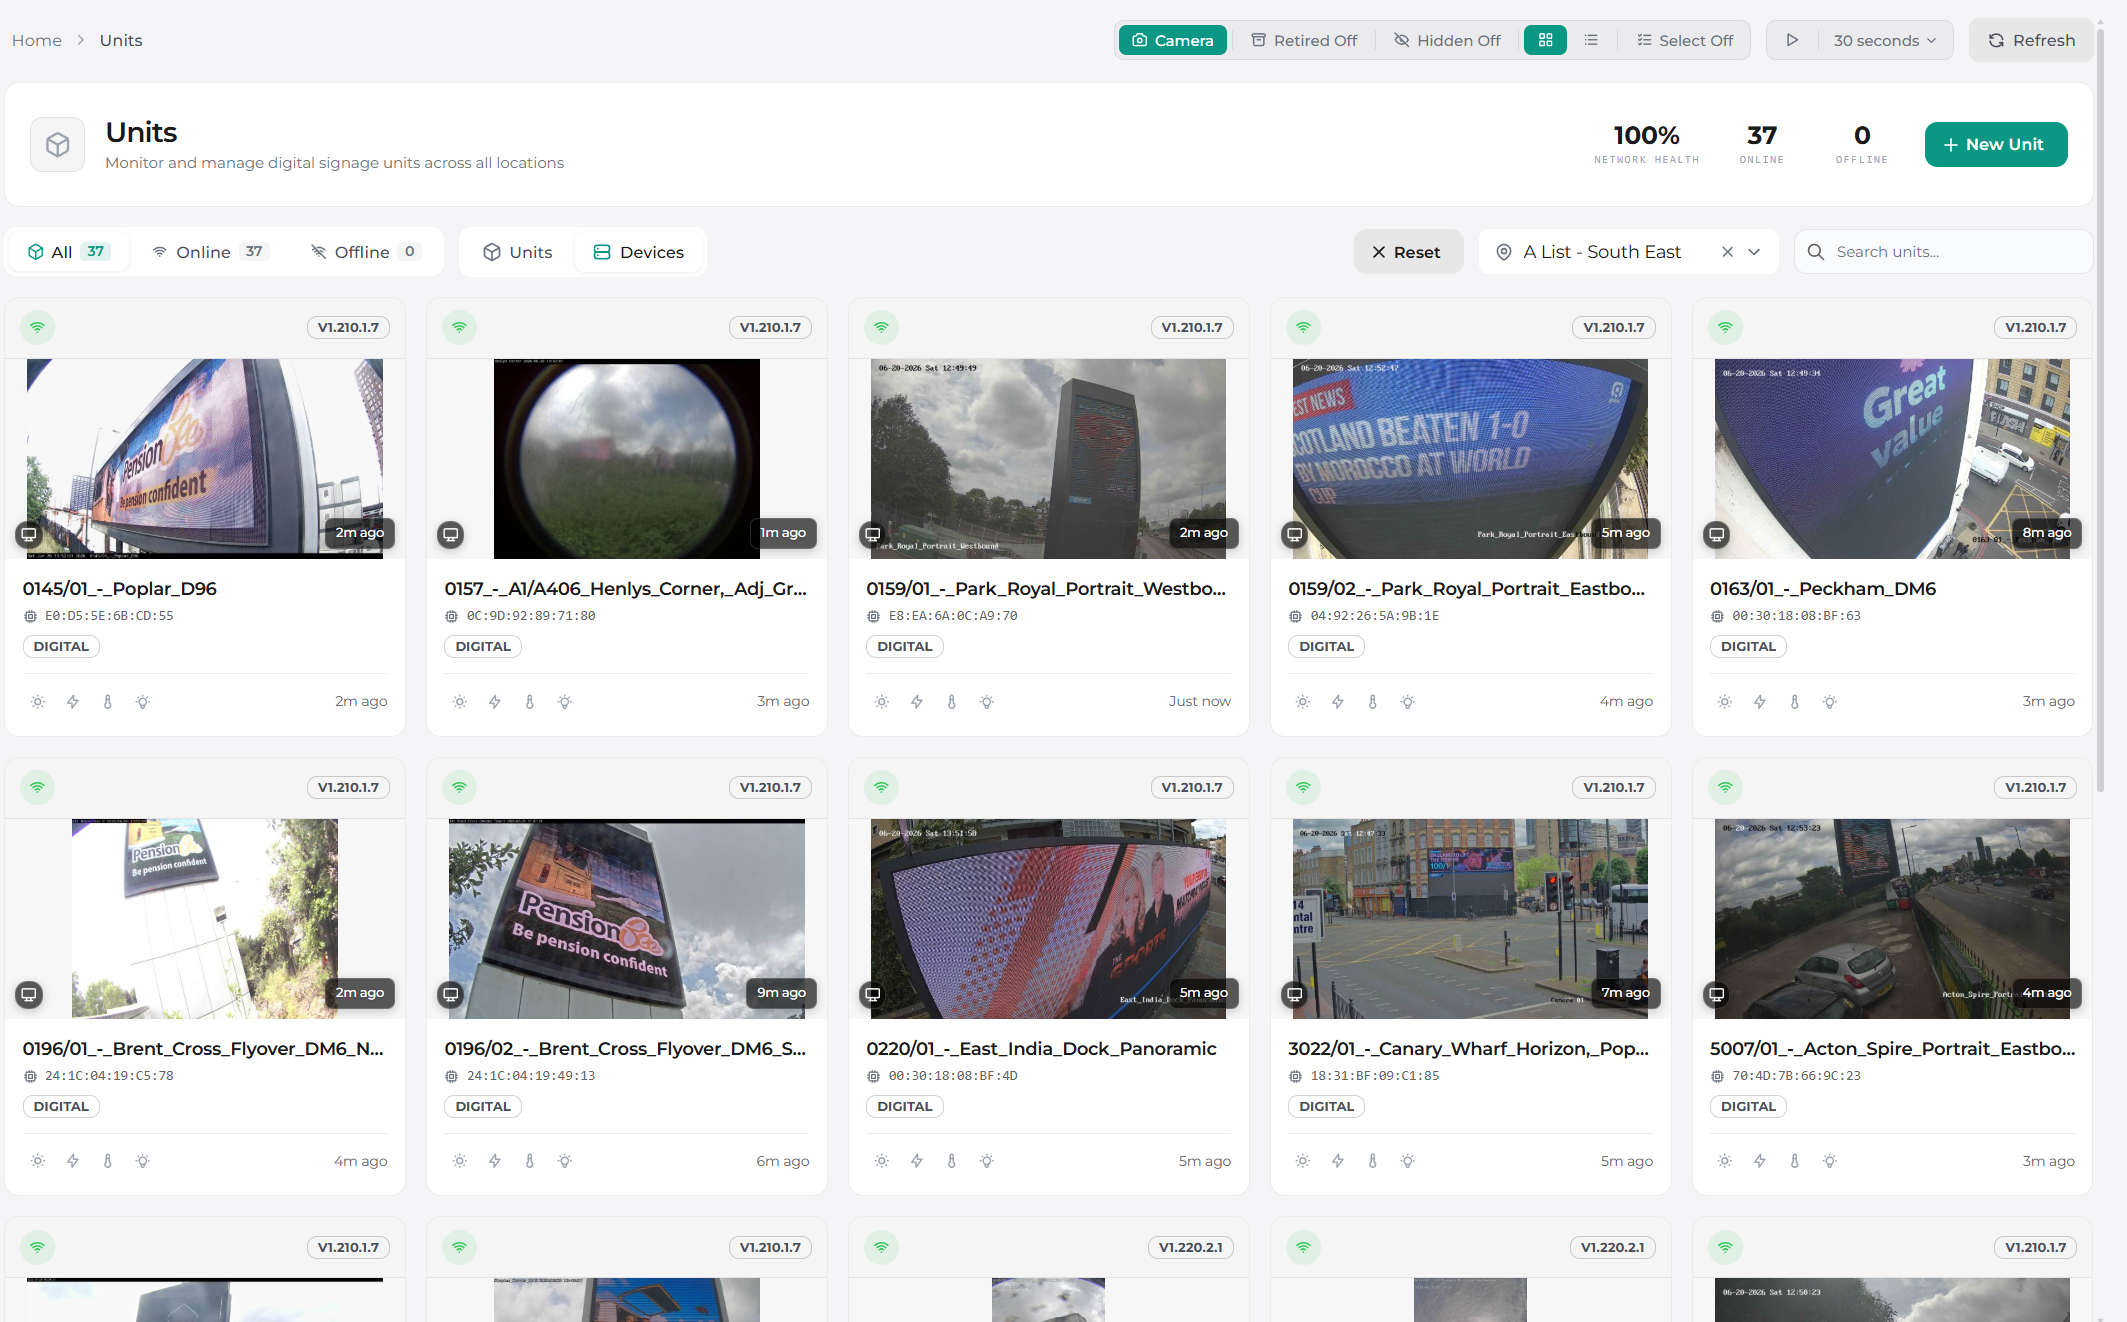Click screen icon on East_India_Dock thumbnail
Screen dimensions: 2127x1322
click(873, 994)
